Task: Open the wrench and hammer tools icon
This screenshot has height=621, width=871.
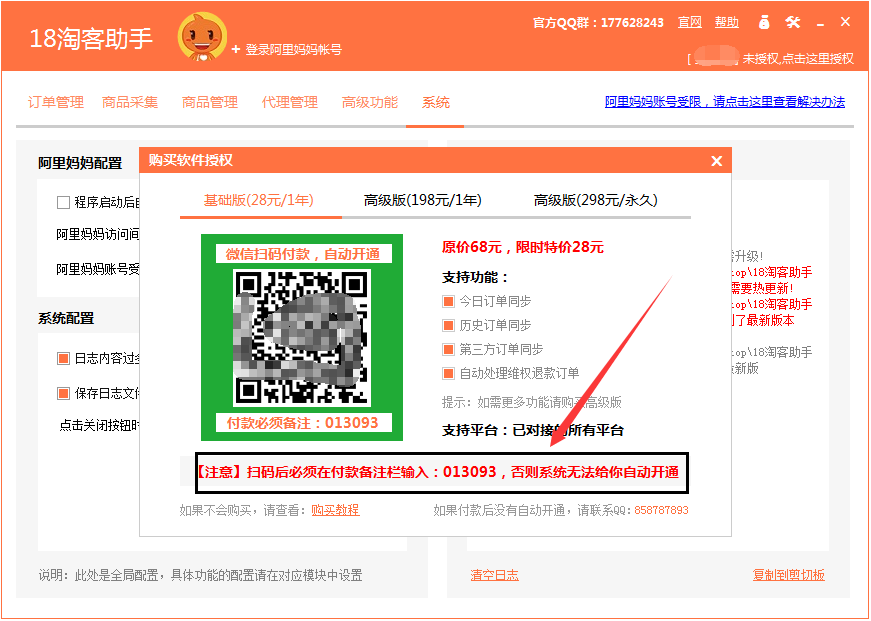Action: [x=793, y=22]
